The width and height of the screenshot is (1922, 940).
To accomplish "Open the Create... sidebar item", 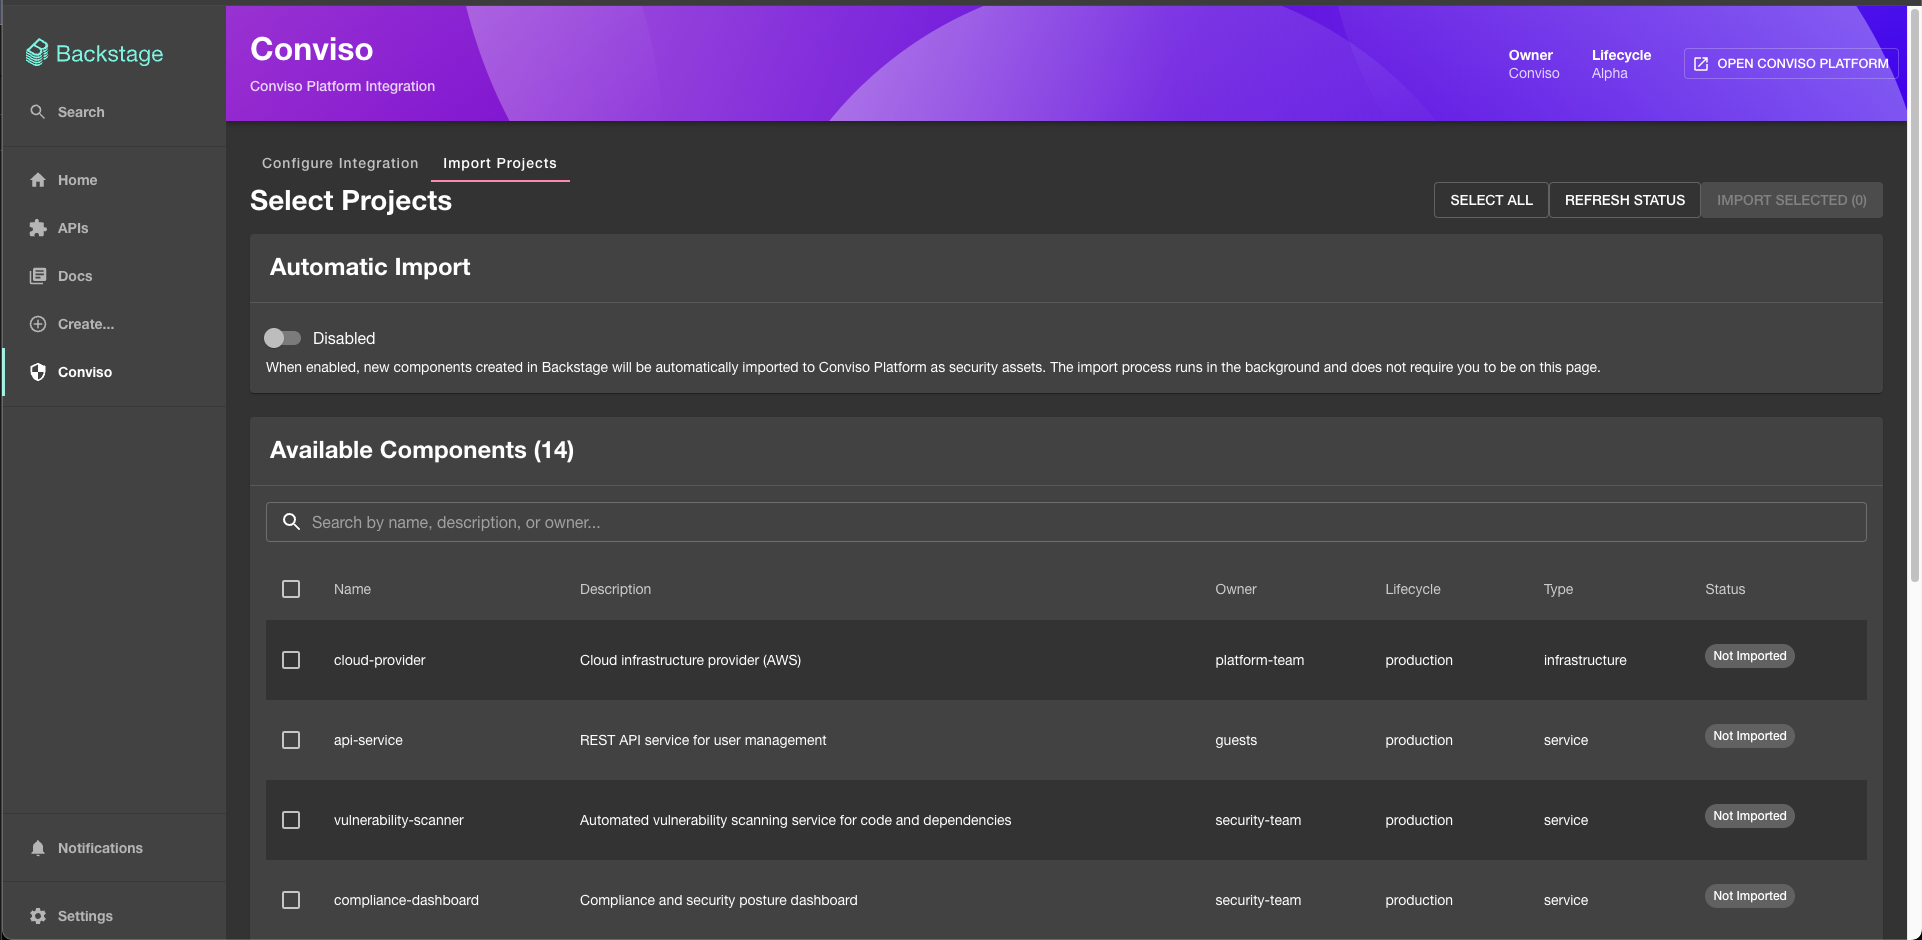I will click(114, 324).
